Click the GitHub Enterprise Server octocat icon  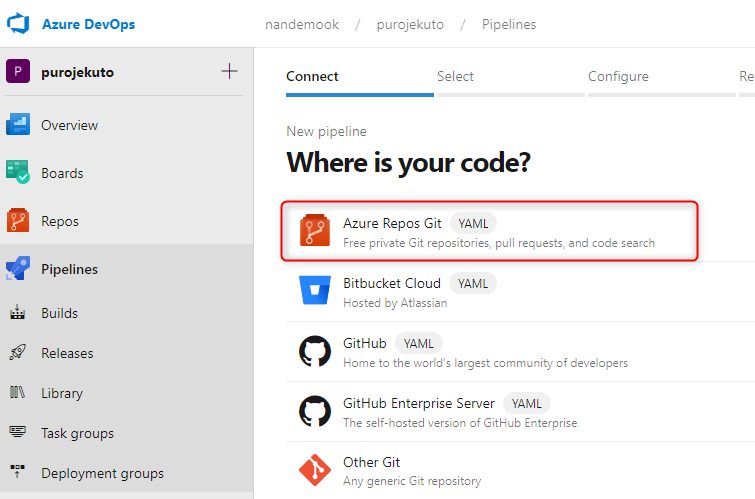coord(315,411)
